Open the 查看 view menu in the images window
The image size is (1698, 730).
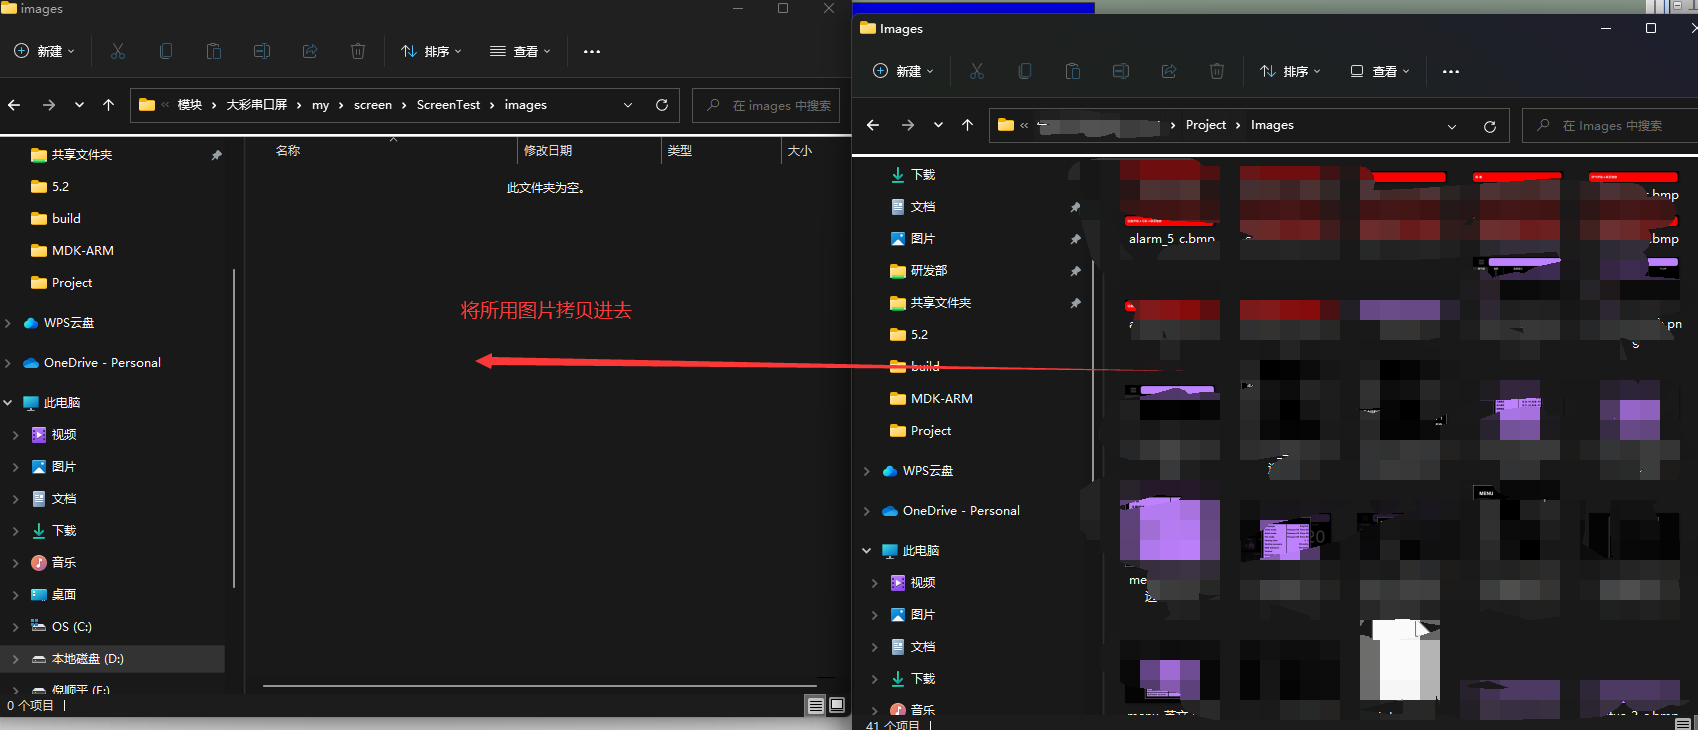coord(520,51)
